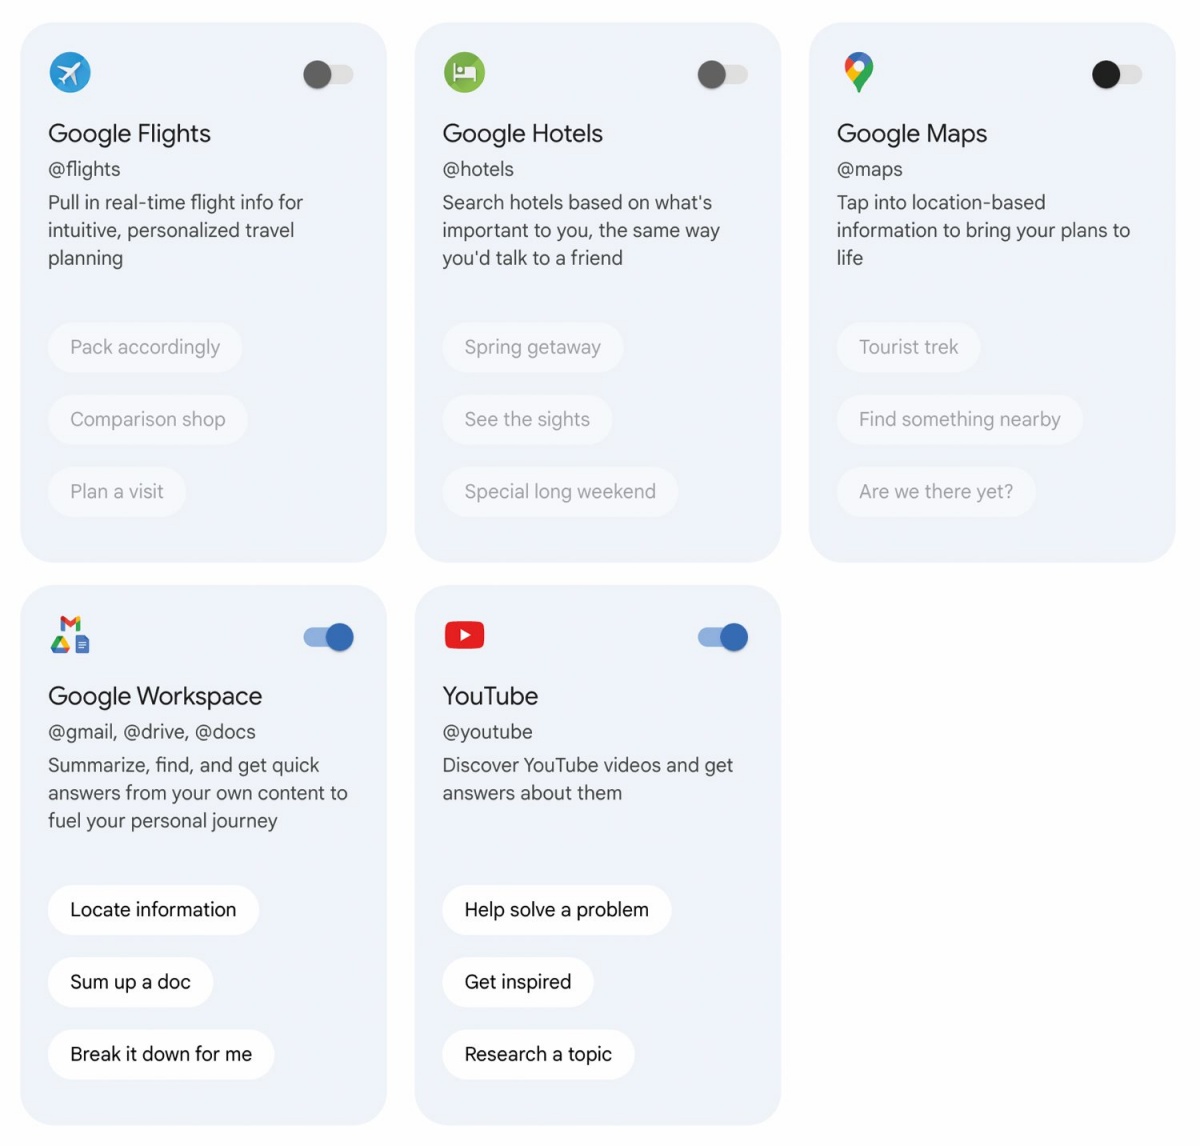Turn on the Google Hotels switch

(x=722, y=75)
